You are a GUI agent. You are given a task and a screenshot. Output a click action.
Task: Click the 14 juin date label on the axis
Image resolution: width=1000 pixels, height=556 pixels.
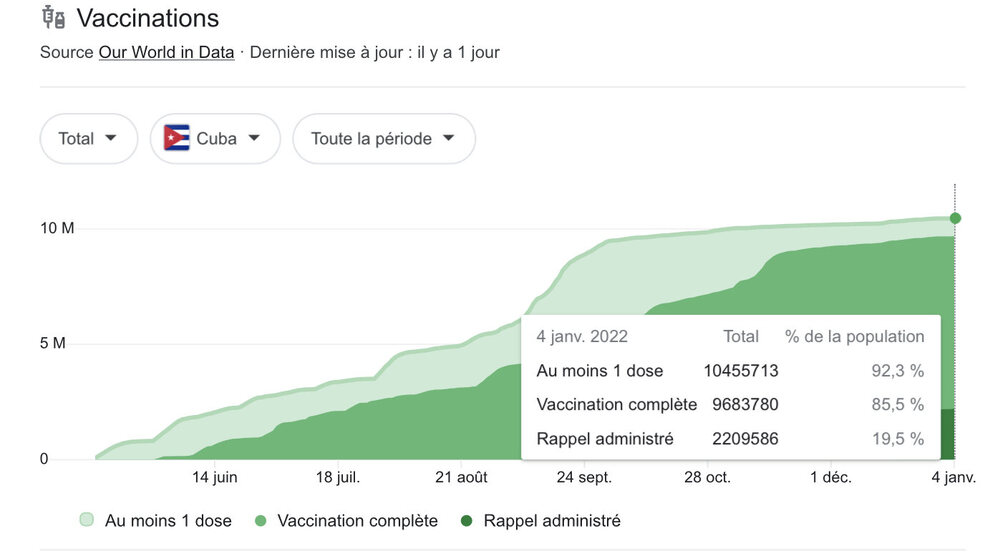point(214,478)
